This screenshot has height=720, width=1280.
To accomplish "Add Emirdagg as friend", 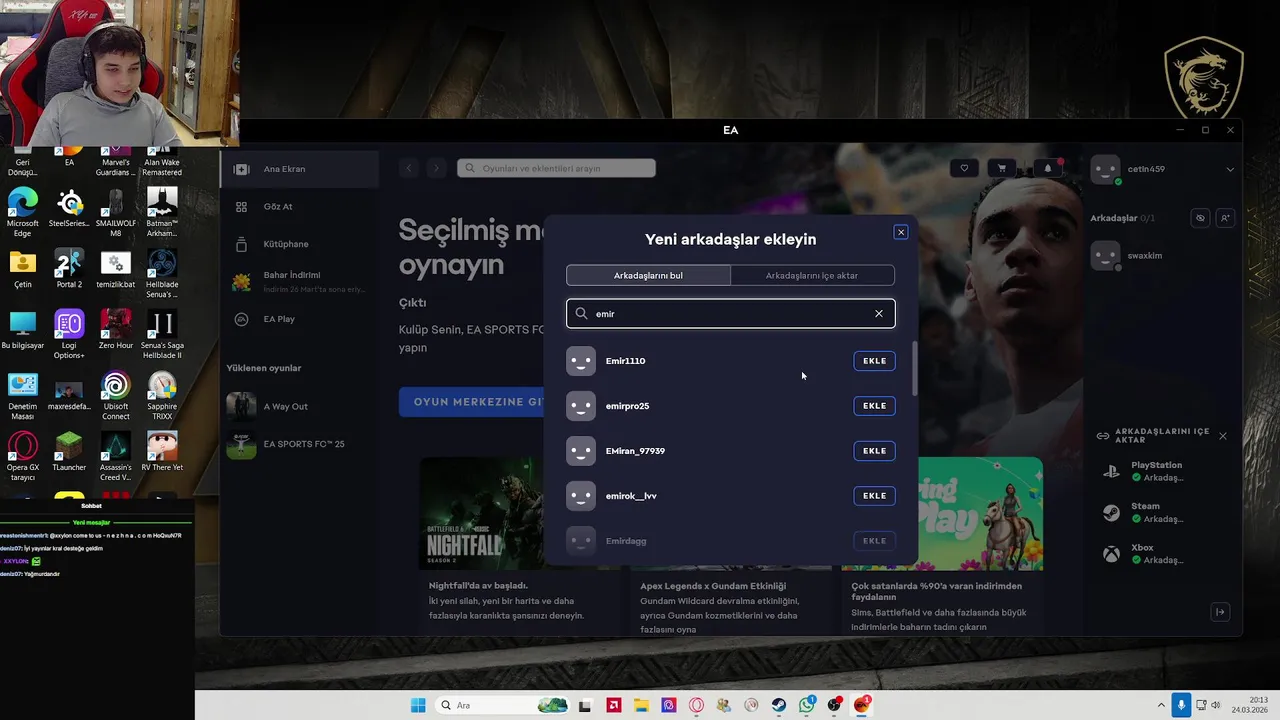I will [874, 541].
